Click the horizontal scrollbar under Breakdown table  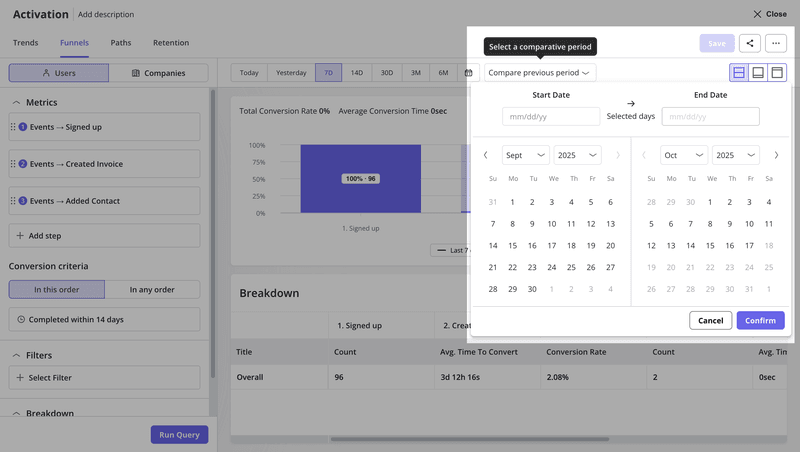click(x=469, y=439)
